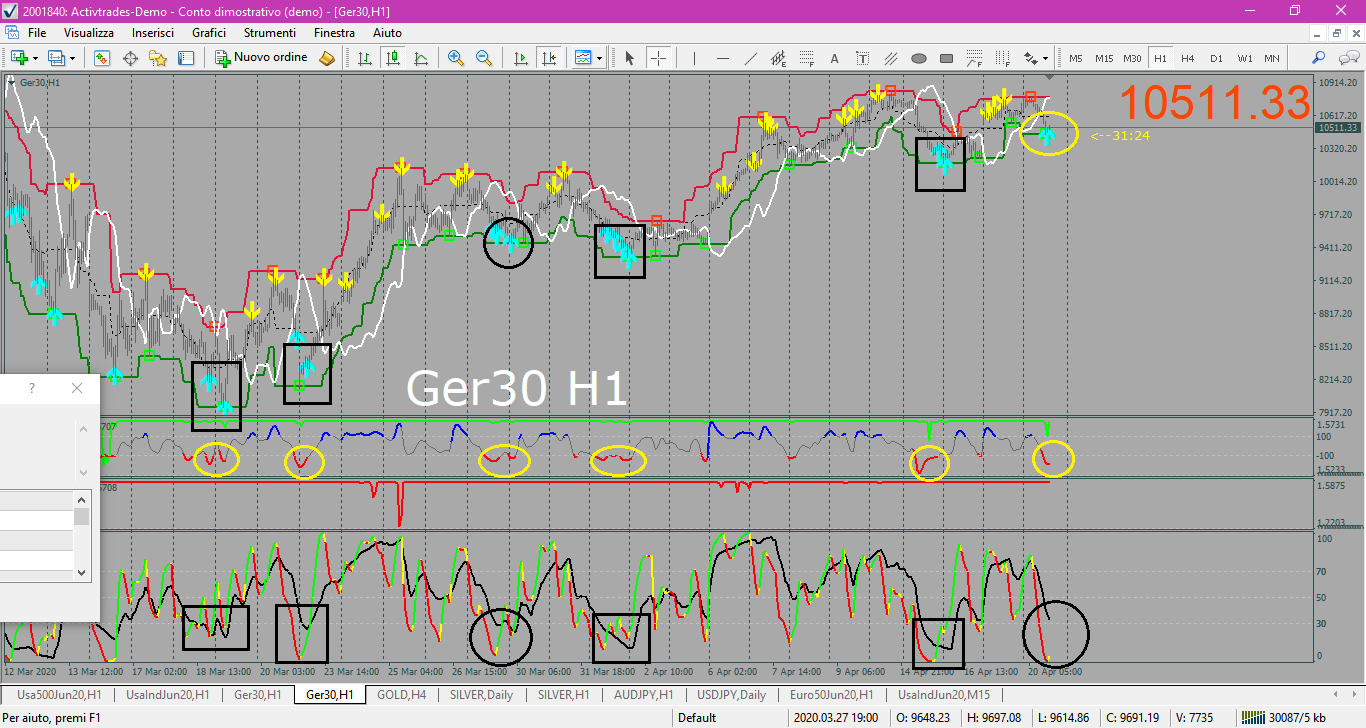Open the arrows objects tool

coord(1030,58)
